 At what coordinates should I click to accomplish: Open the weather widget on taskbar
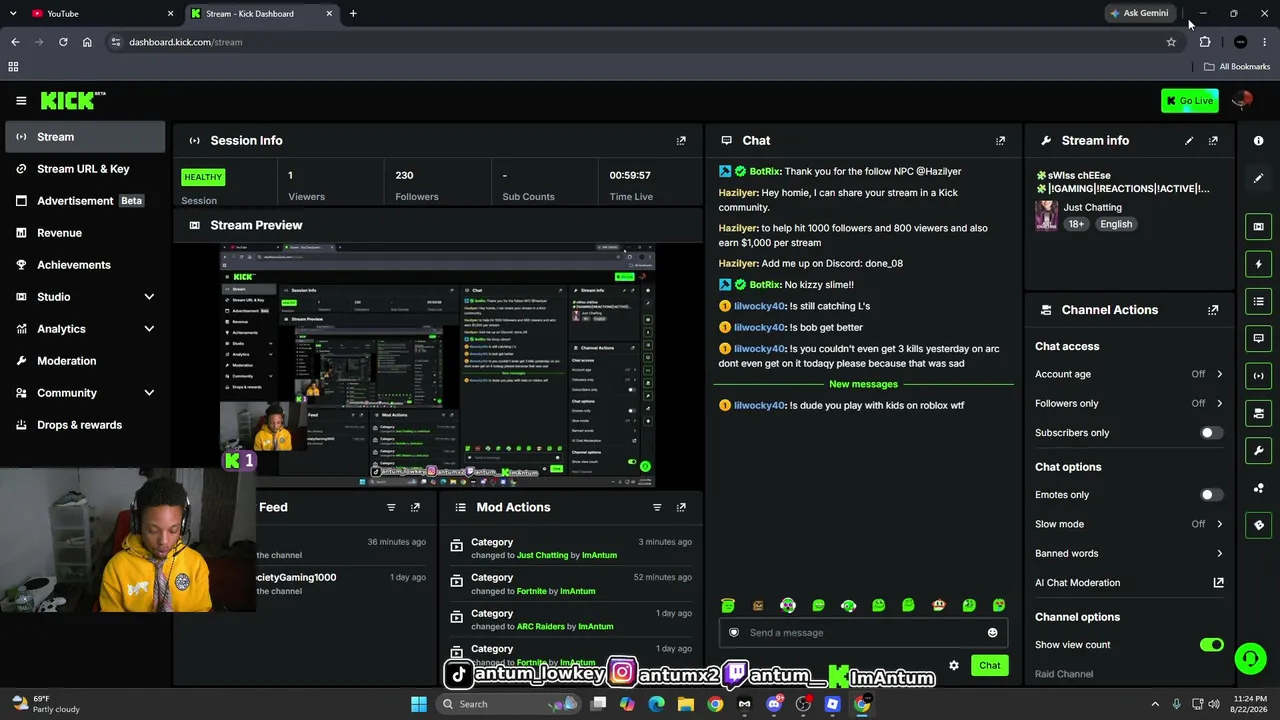[46, 704]
